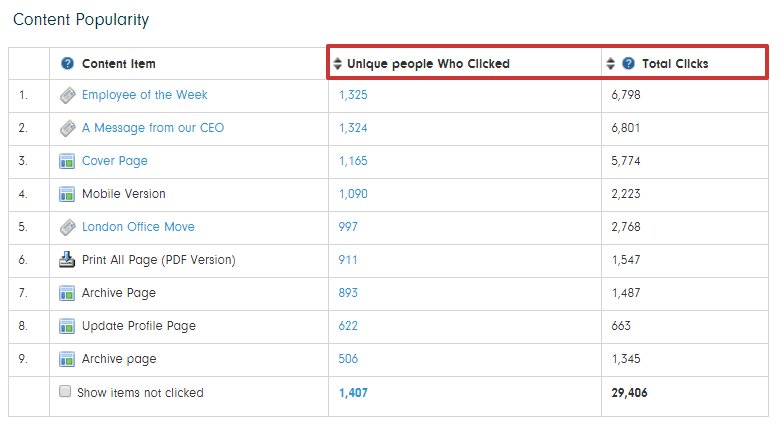Sort by Total Clicks using sort arrows
The height and width of the screenshot is (433, 782).
(x=610, y=63)
